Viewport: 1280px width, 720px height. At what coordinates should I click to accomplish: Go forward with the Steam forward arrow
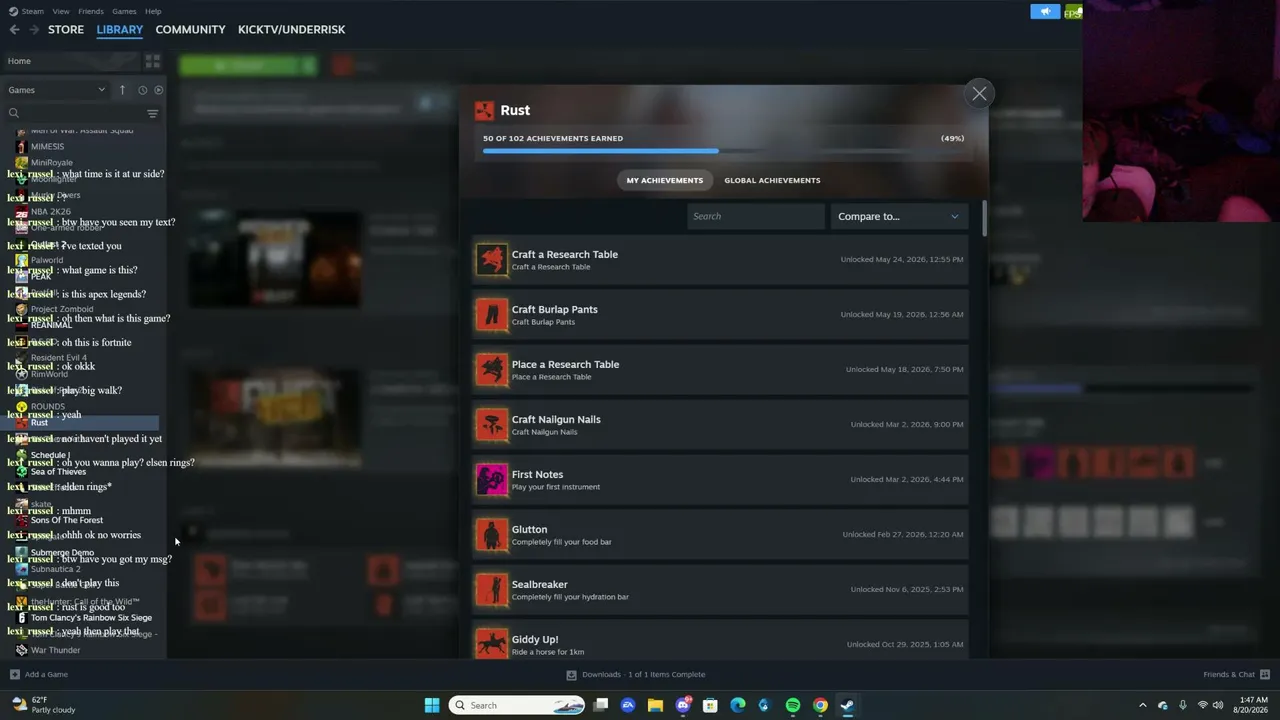point(34,30)
